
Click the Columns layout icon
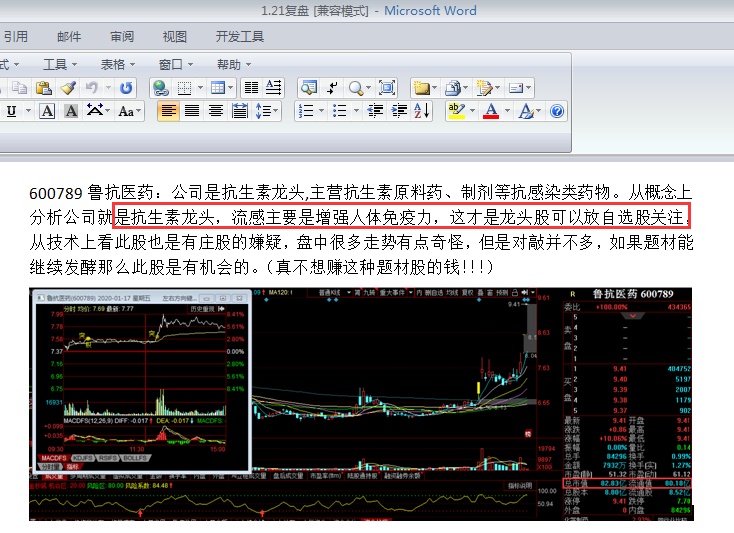pyautogui.click(x=251, y=88)
